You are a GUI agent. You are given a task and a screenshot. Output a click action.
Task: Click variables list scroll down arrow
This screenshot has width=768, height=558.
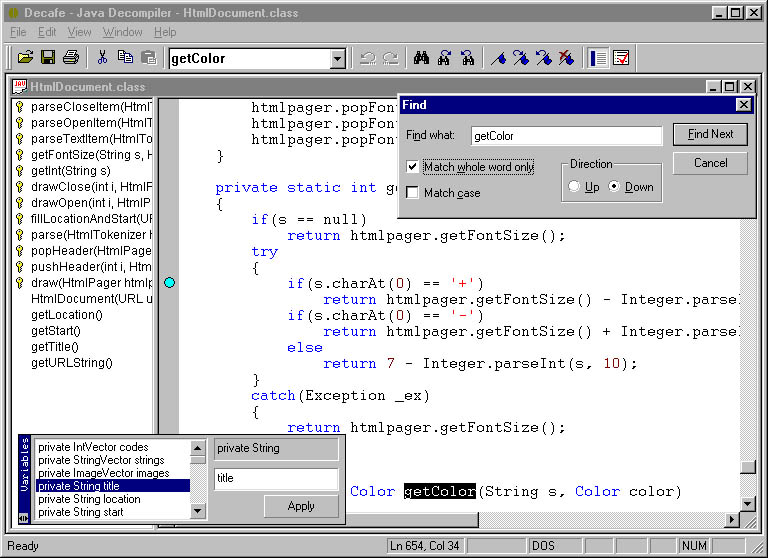pyautogui.click(x=198, y=511)
